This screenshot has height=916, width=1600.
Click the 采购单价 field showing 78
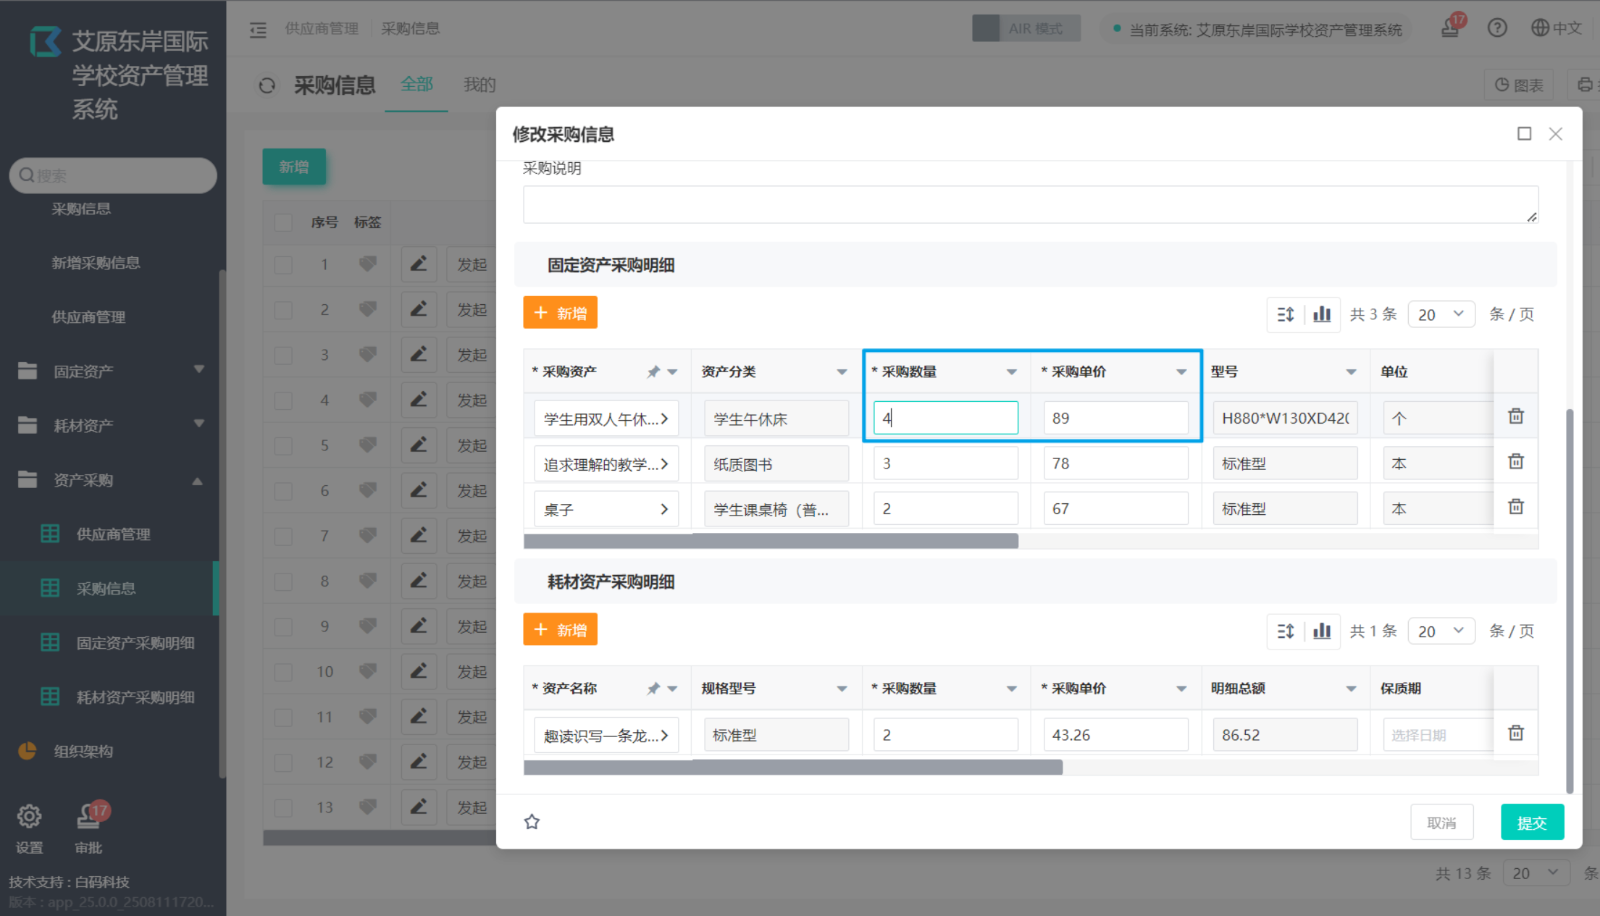tap(1115, 464)
